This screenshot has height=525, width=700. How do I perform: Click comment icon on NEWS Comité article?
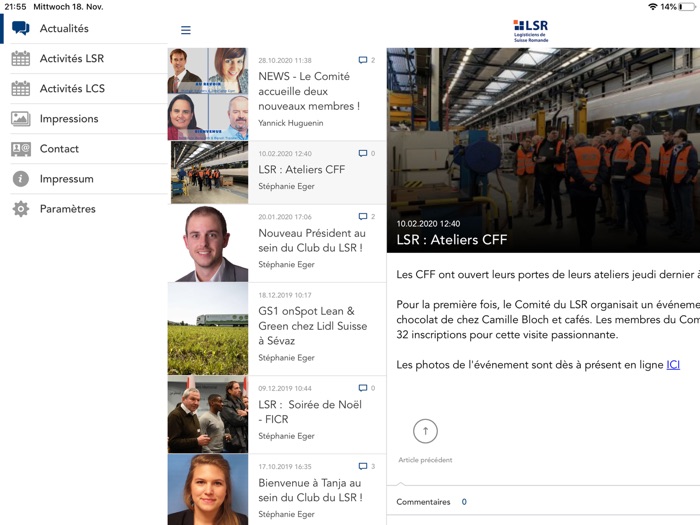coord(363,60)
